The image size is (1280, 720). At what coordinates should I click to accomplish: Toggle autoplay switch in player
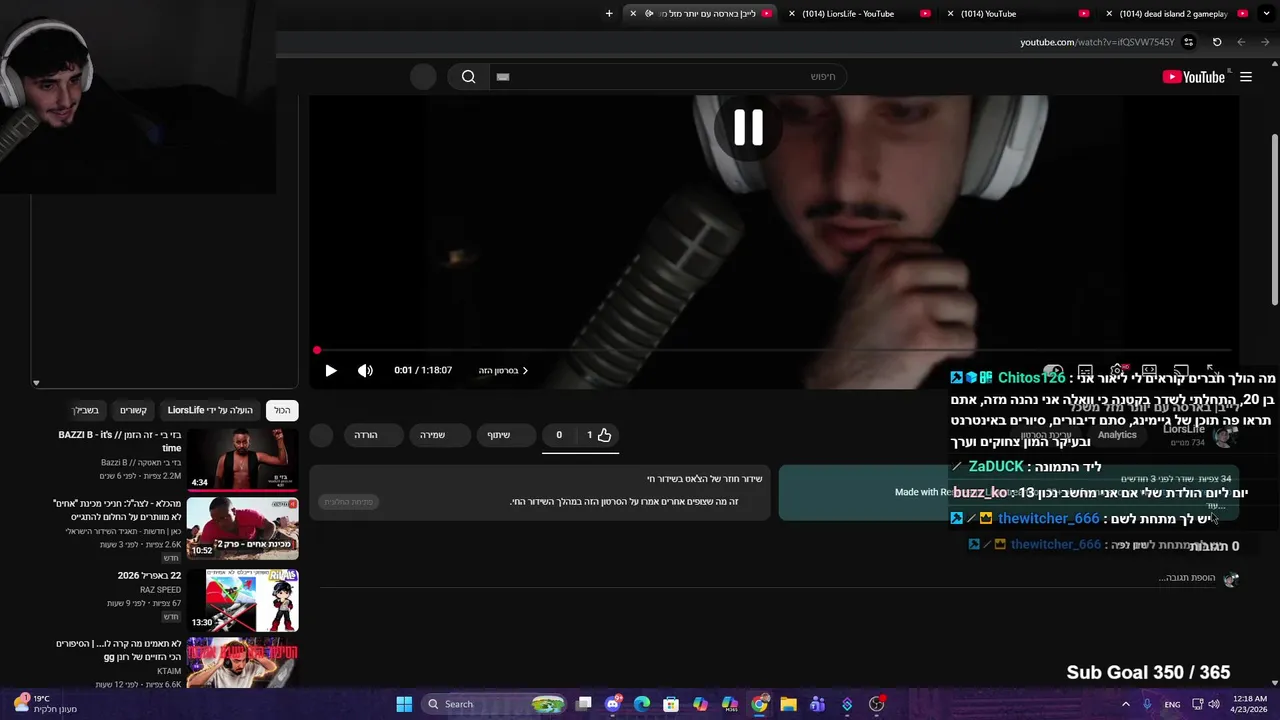[x=1053, y=371]
